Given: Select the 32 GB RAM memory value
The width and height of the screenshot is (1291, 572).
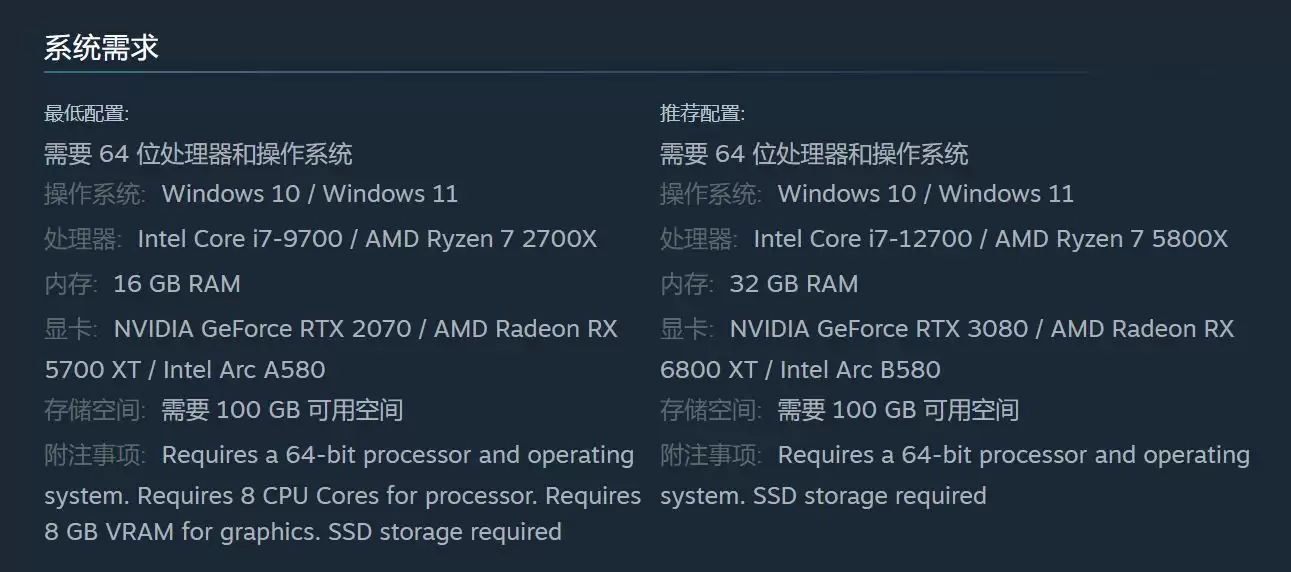Looking at the screenshot, I should click(793, 284).
